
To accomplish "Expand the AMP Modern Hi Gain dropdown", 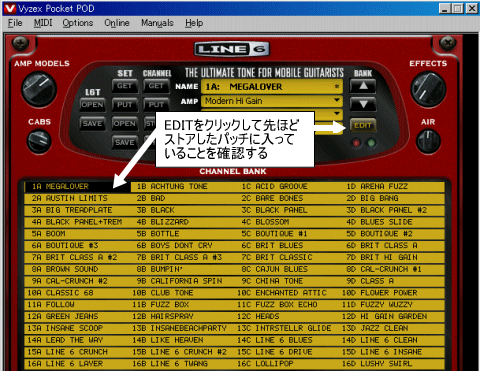I will click(337, 100).
